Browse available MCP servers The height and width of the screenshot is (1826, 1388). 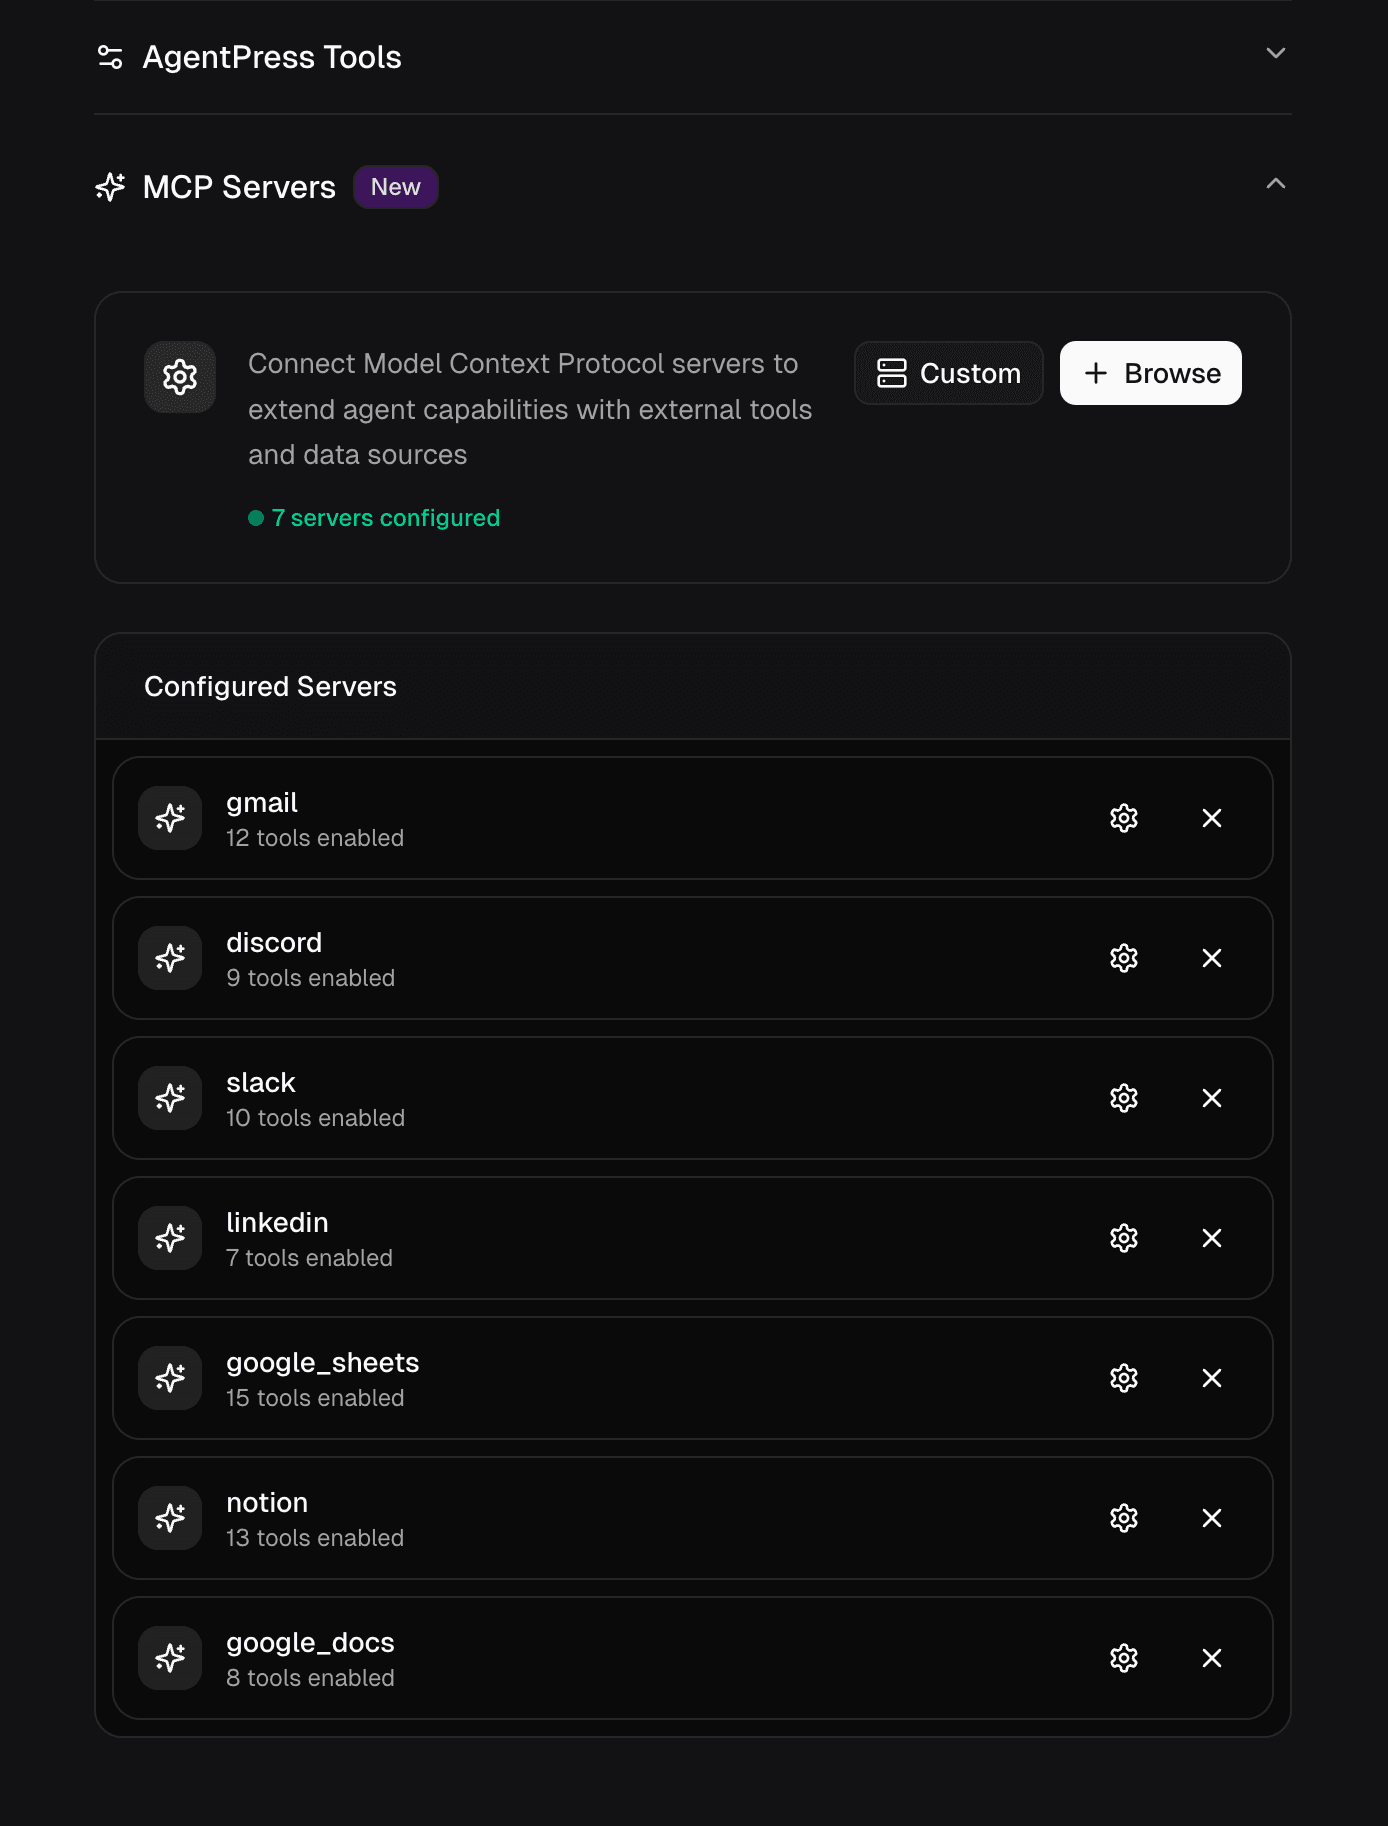pos(1150,373)
